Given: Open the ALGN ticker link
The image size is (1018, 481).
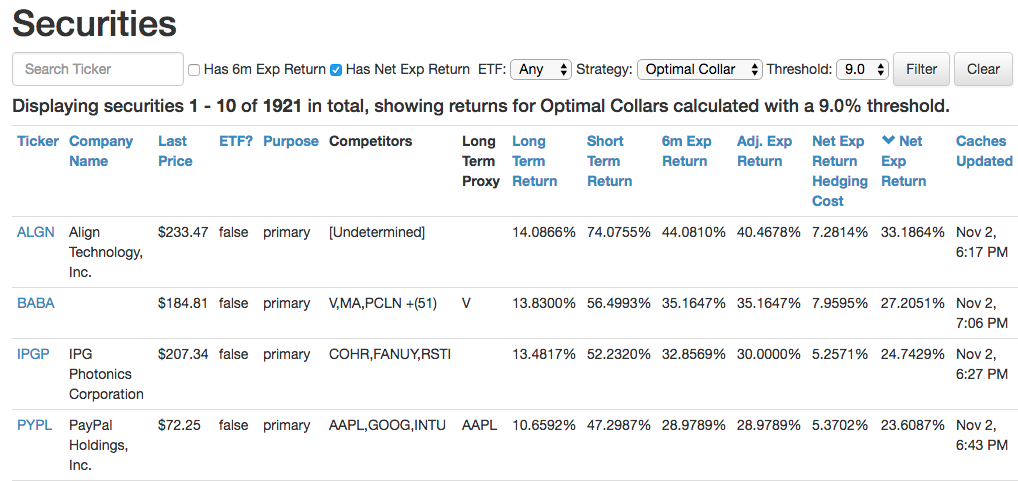Looking at the screenshot, I should [36, 232].
